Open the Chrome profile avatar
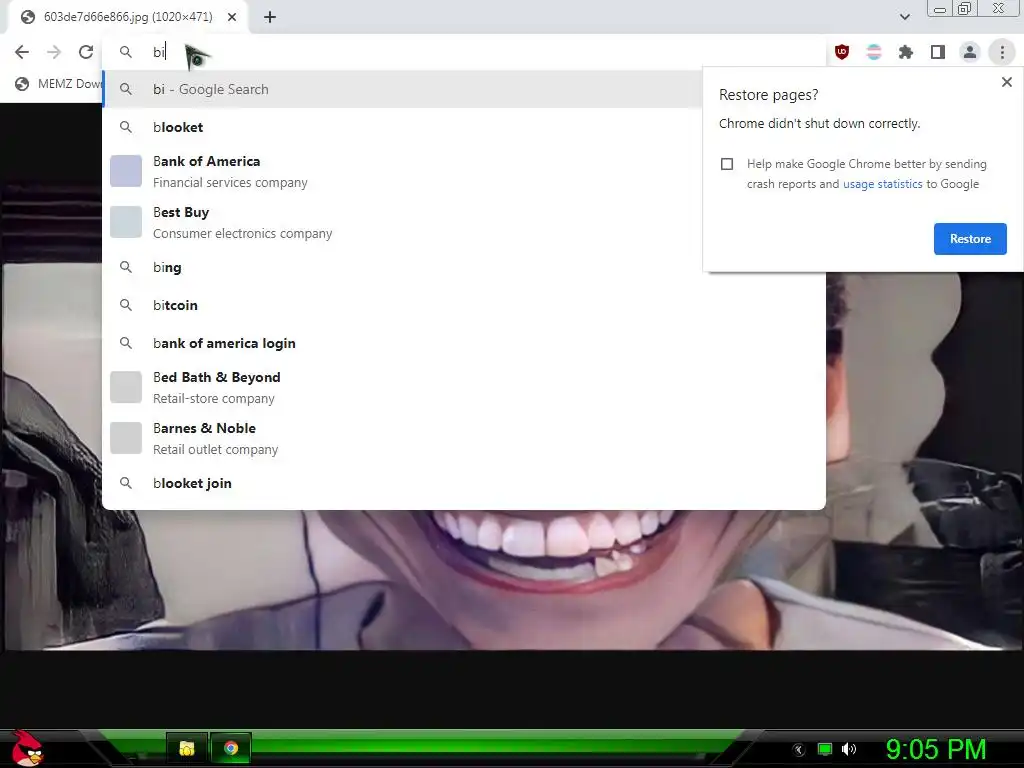Image resolution: width=1024 pixels, height=768 pixels. [x=970, y=52]
